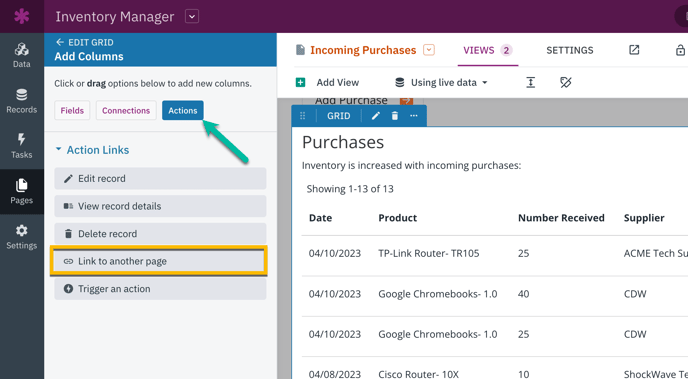The image size is (688, 379).
Task: Go back to Edit Grid
Action: [x=85, y=43]
